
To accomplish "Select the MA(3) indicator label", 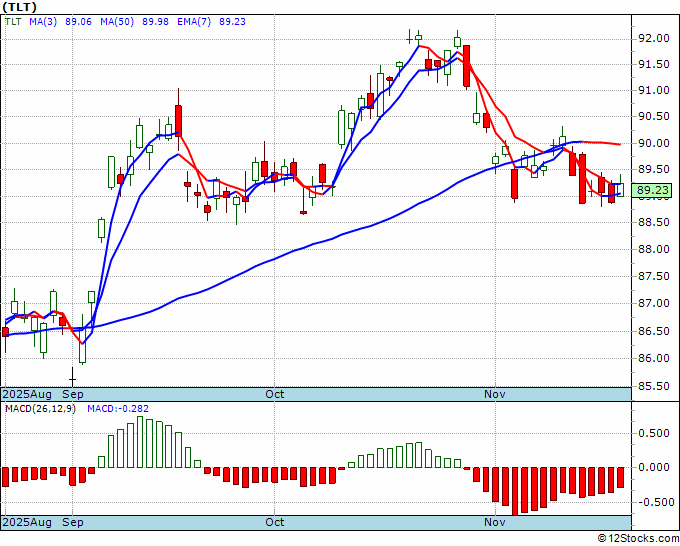I will pos(43,21).
